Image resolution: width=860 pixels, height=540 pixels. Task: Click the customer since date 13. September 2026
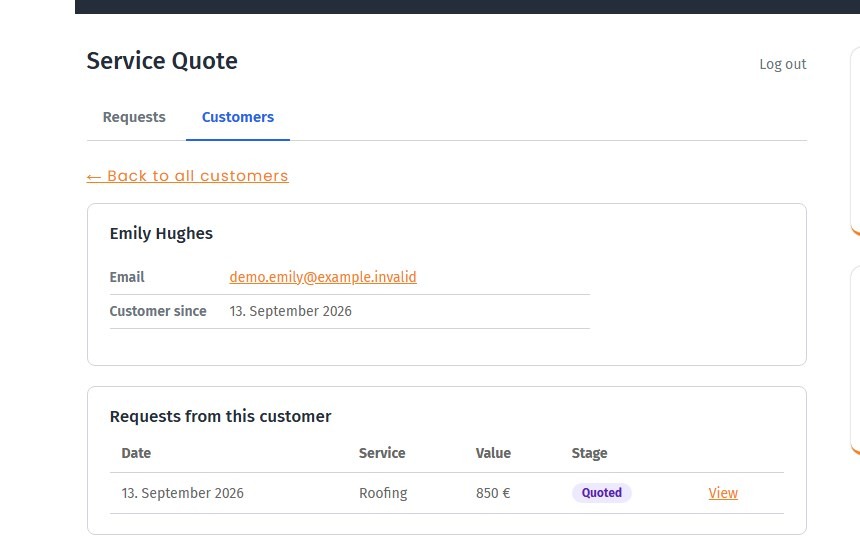pos(291,311)
